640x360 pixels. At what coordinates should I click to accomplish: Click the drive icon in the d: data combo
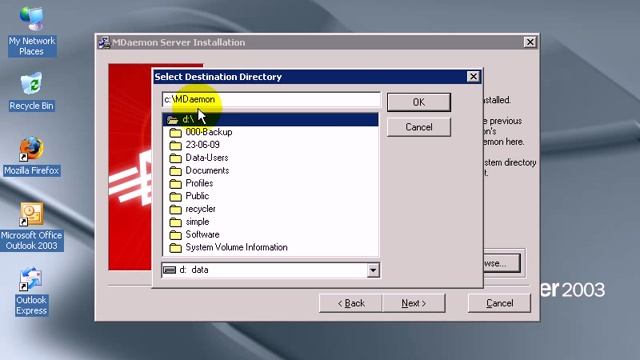(169, 270)
